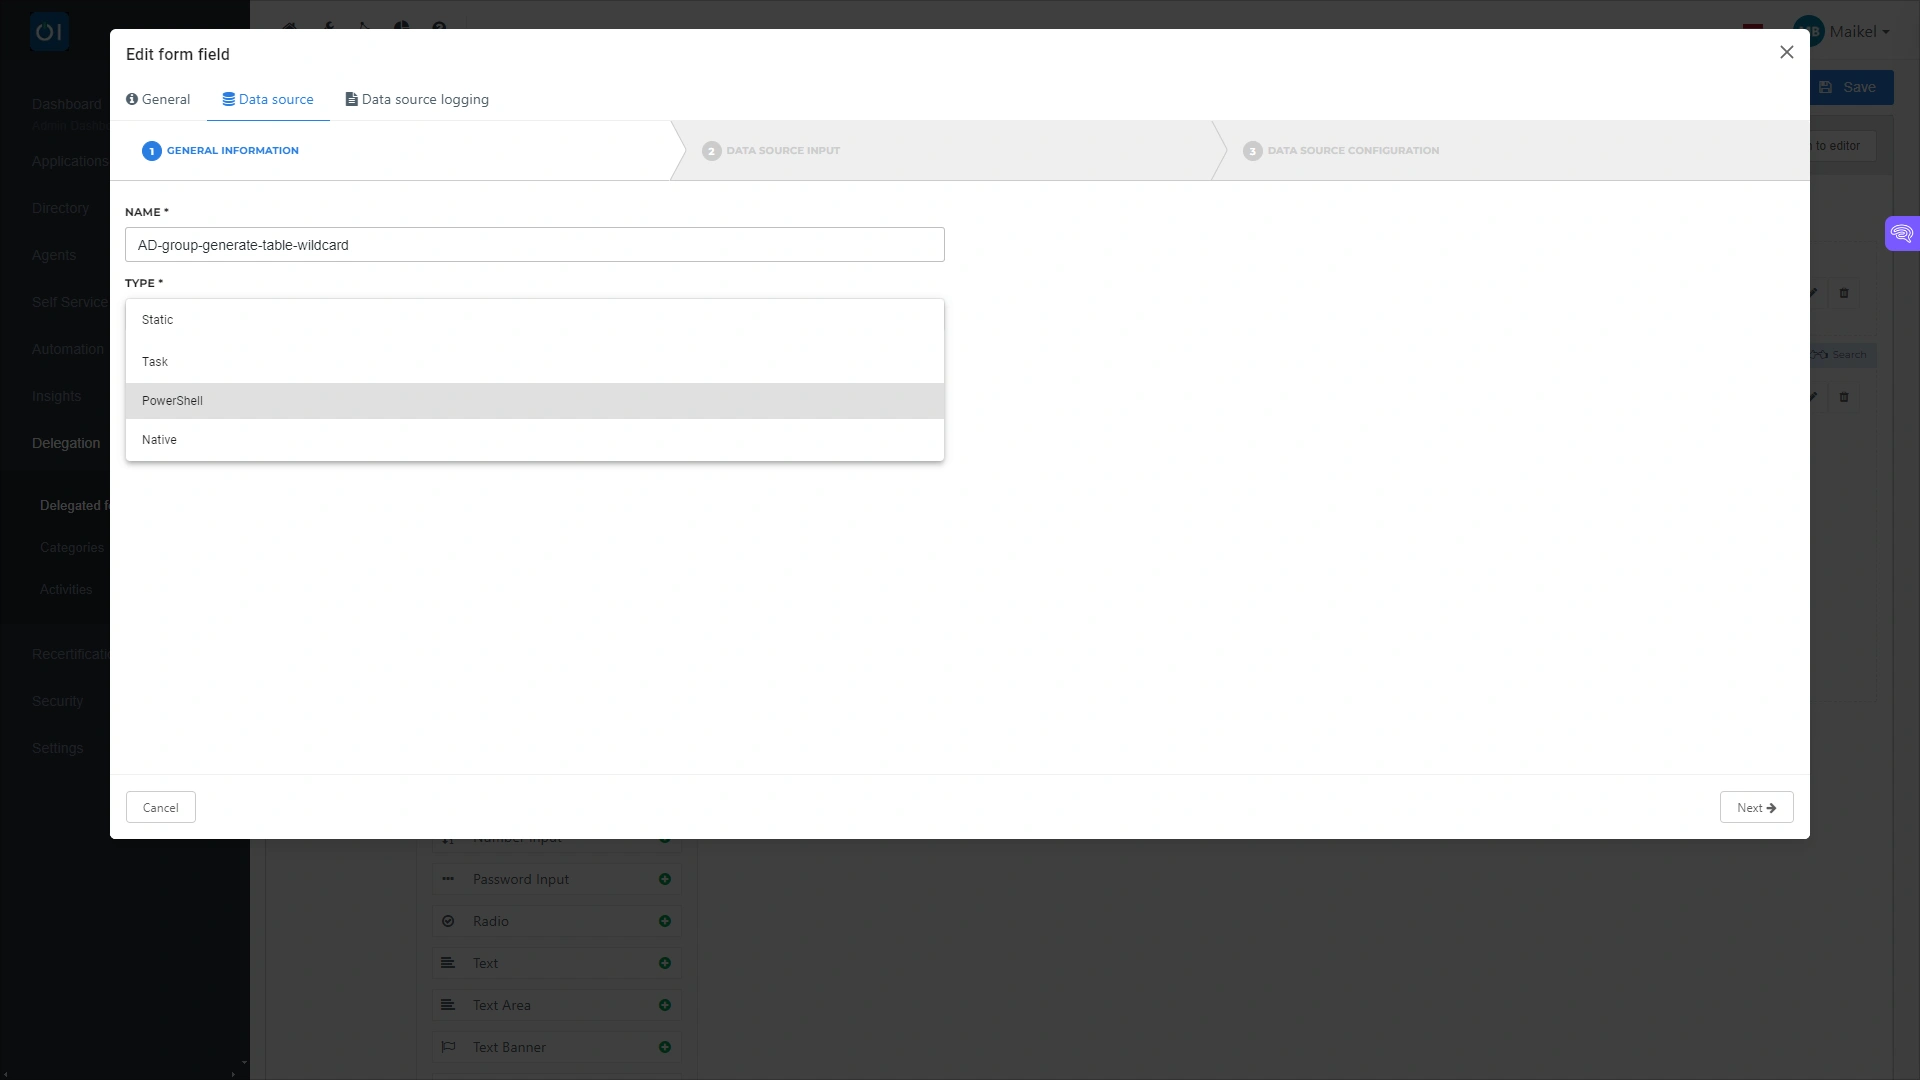Add the Password Input field element

tap(665, 879)
